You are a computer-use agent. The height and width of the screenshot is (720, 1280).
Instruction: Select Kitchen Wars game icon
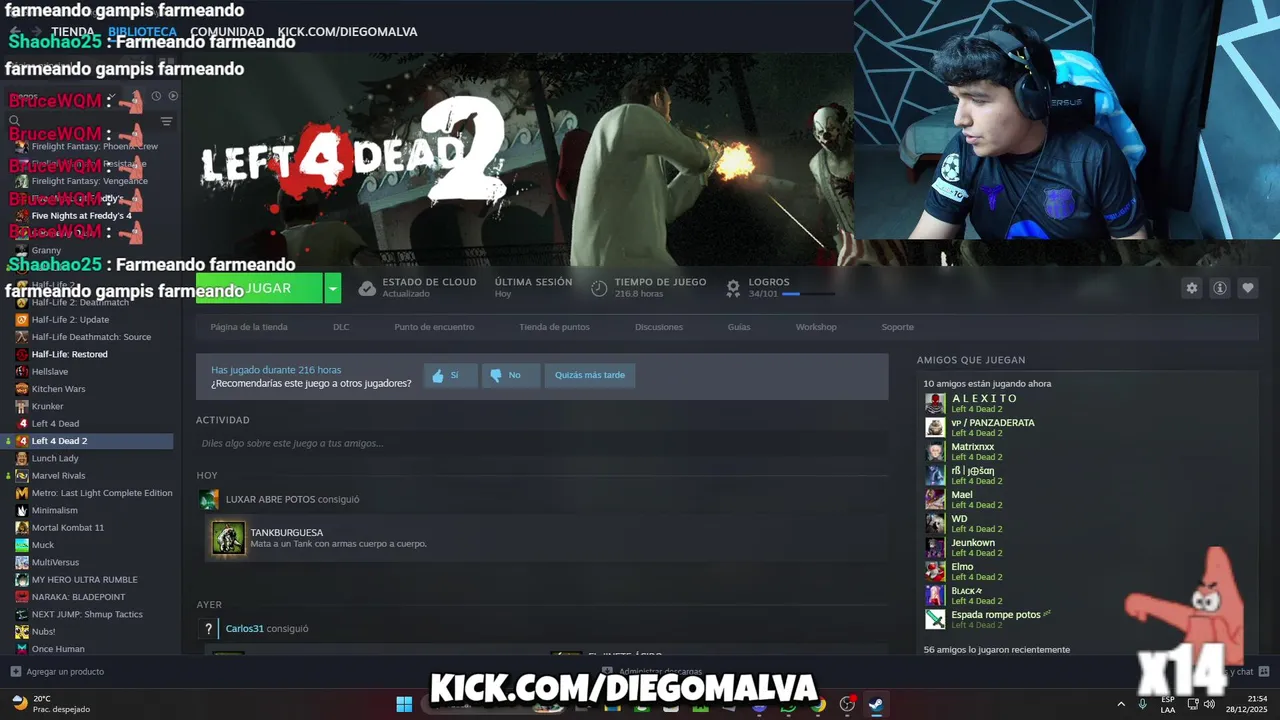pyautogui.click(x=22, y=389)
